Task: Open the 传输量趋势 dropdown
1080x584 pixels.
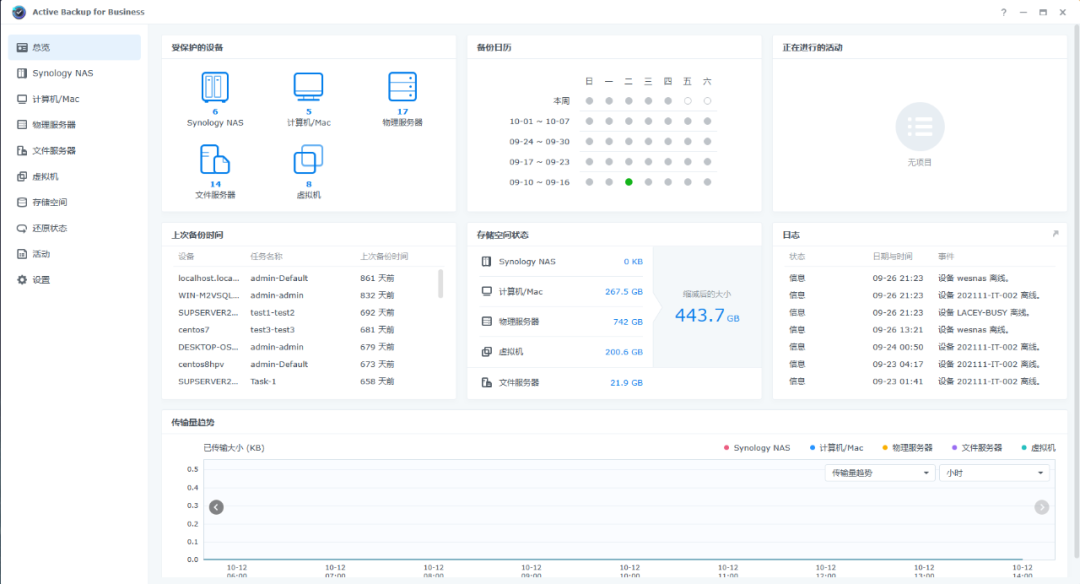Action: tap(880, 473)
